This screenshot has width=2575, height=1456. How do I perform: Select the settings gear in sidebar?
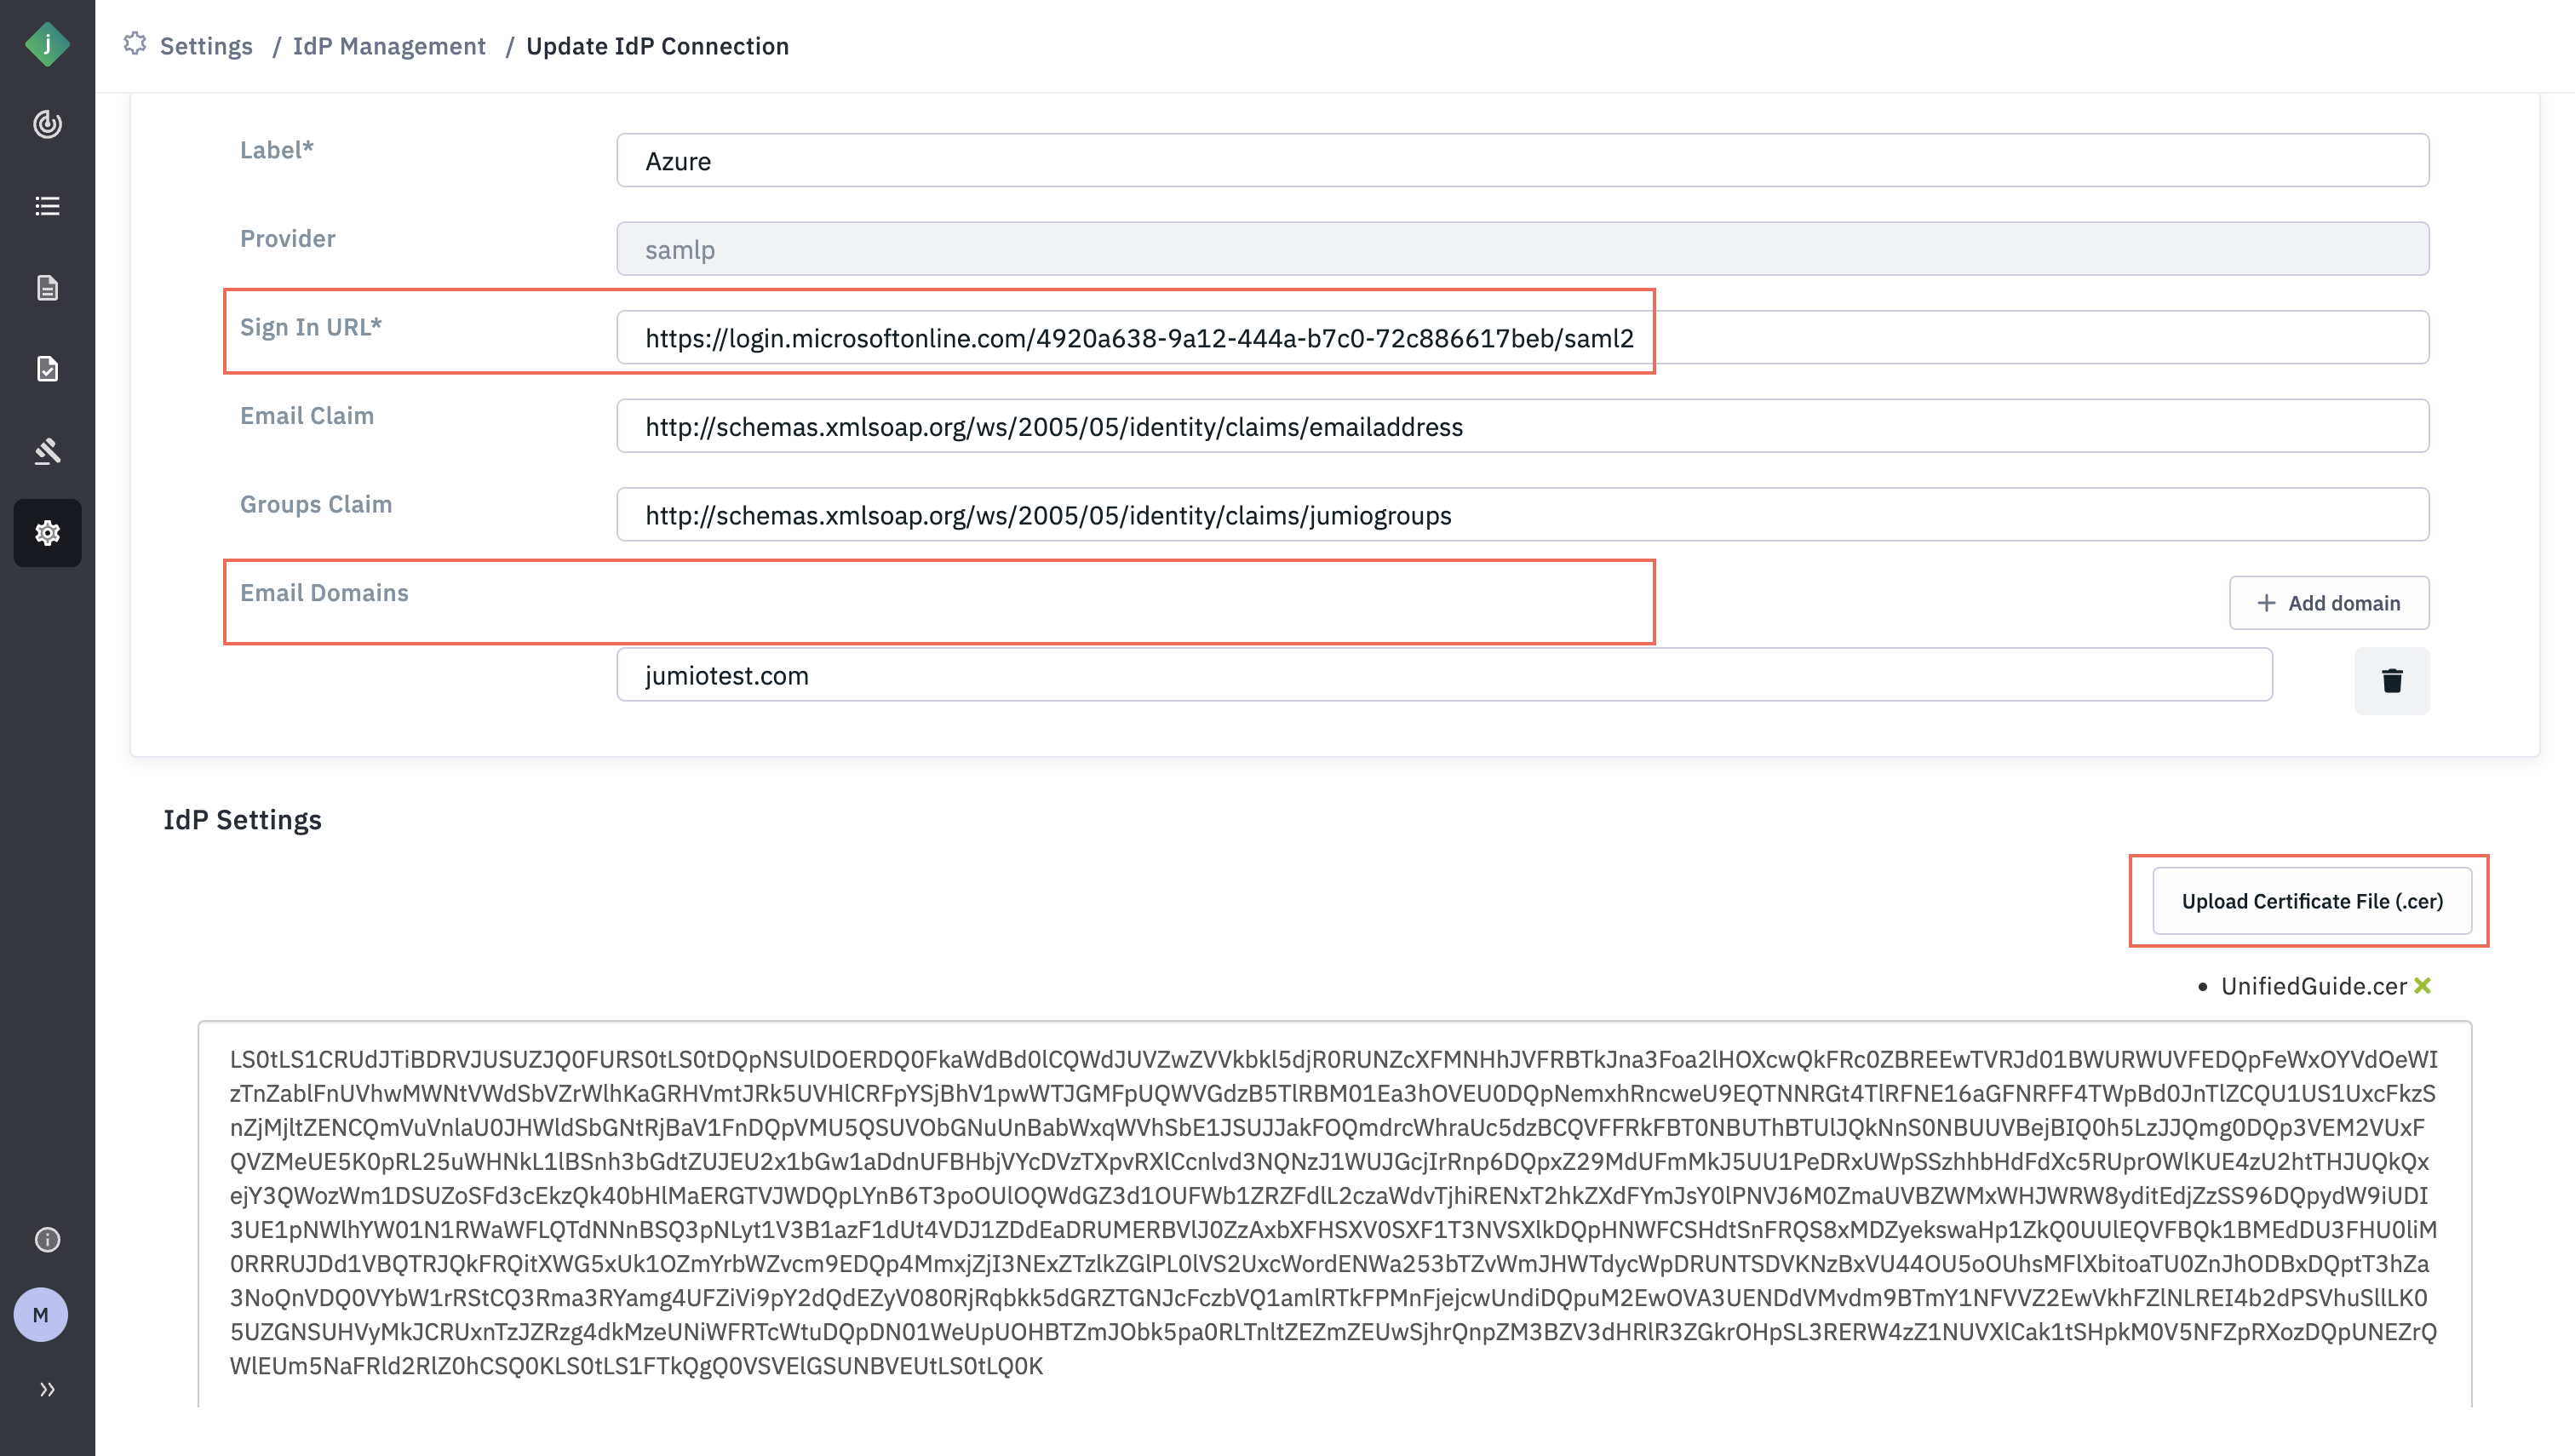point(47,533)
